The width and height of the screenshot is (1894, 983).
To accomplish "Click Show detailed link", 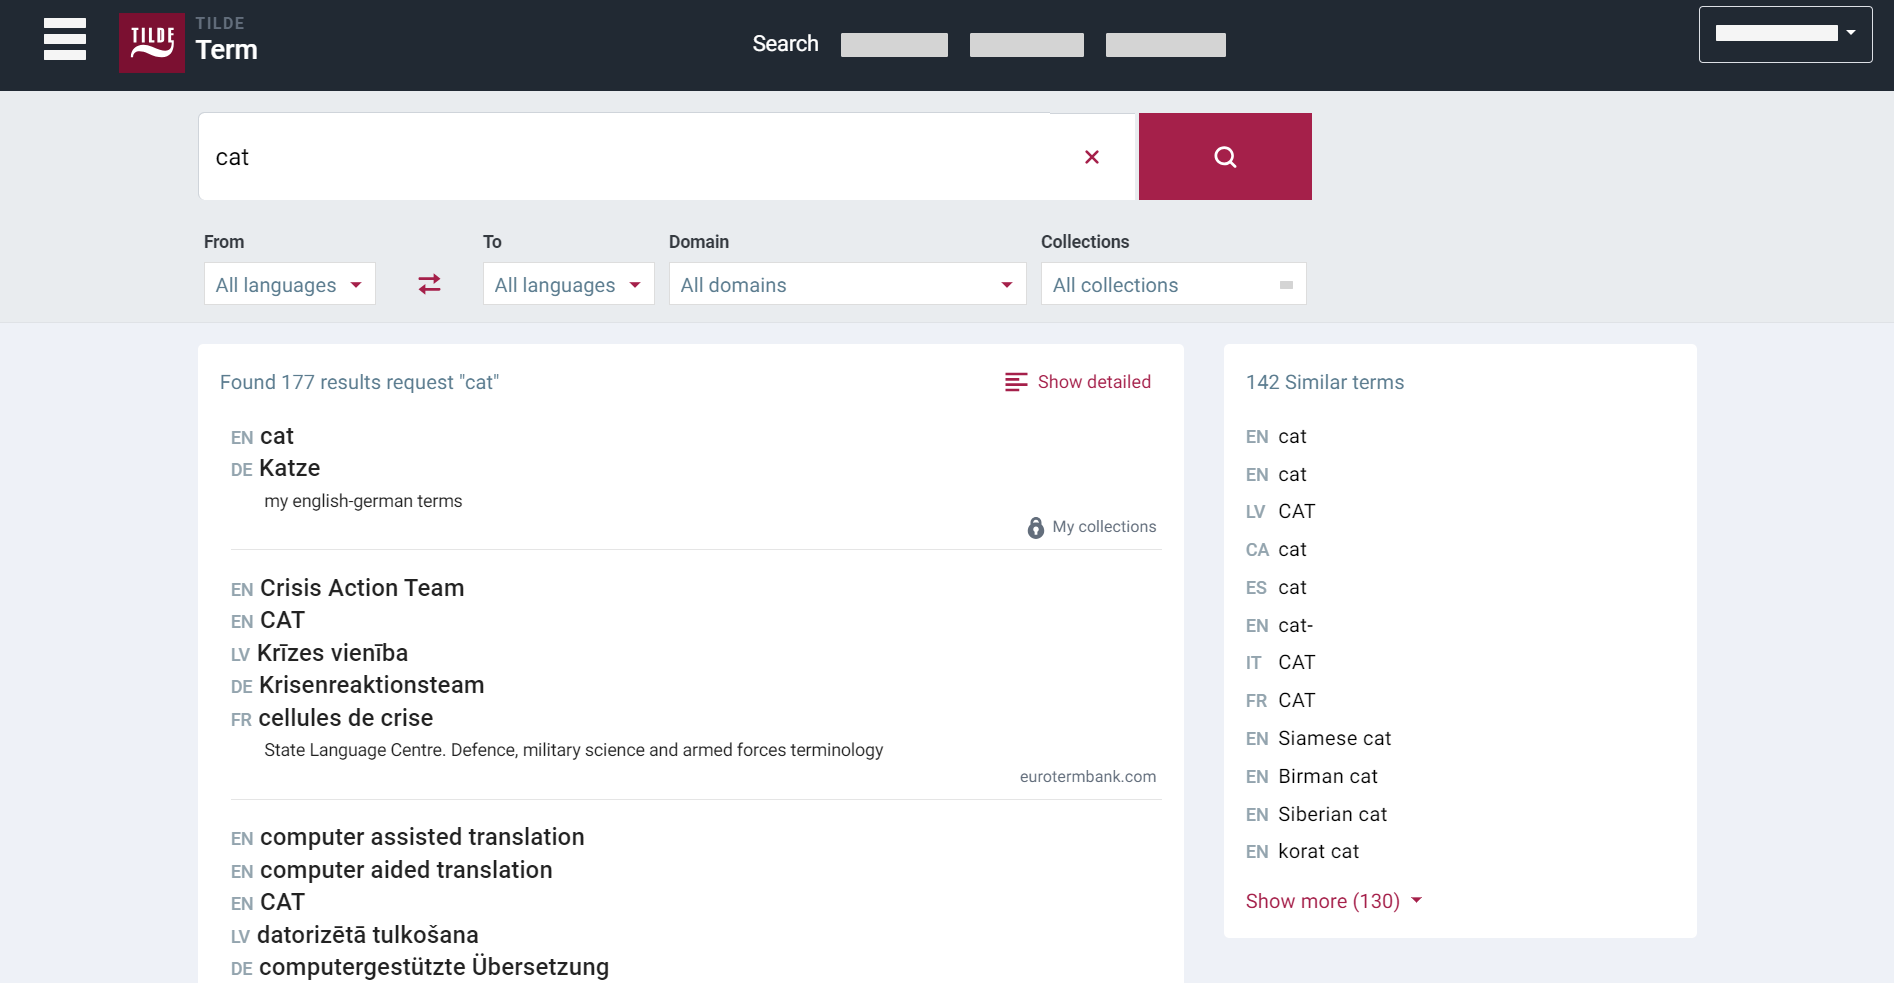I will coord(1094,382).
